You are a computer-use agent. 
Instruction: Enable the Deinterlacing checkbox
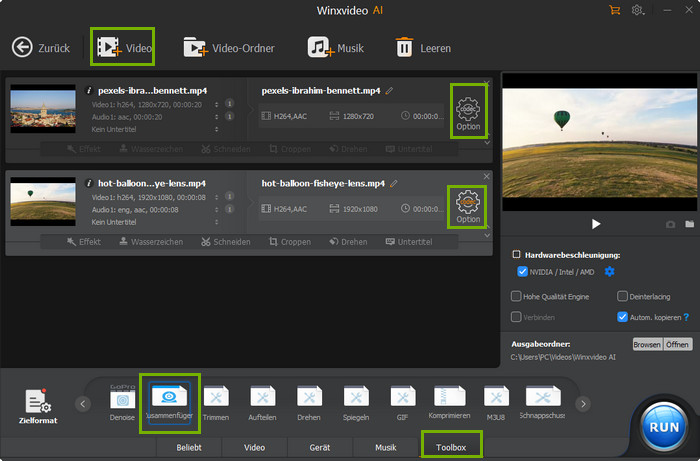pos(622,296)
